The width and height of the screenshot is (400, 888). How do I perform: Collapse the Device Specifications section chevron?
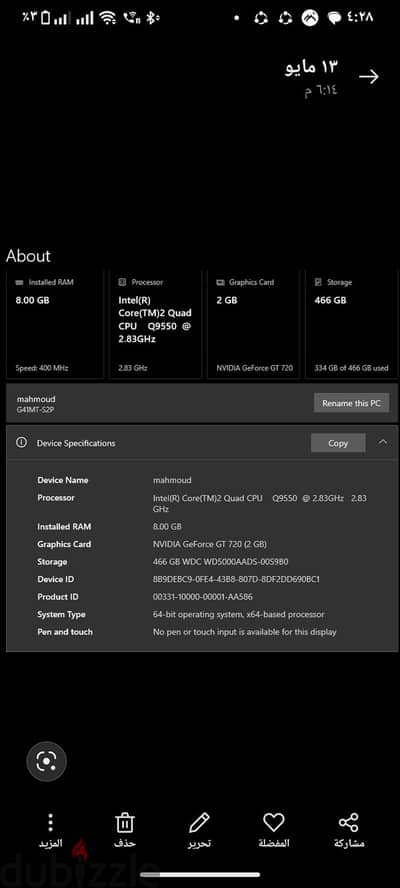383,442
